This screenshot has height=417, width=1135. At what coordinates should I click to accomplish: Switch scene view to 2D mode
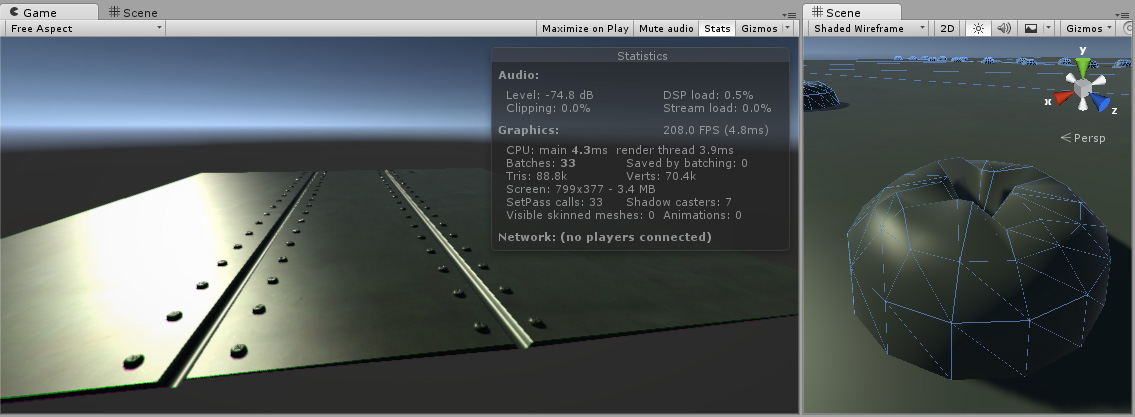click(947, 29)
